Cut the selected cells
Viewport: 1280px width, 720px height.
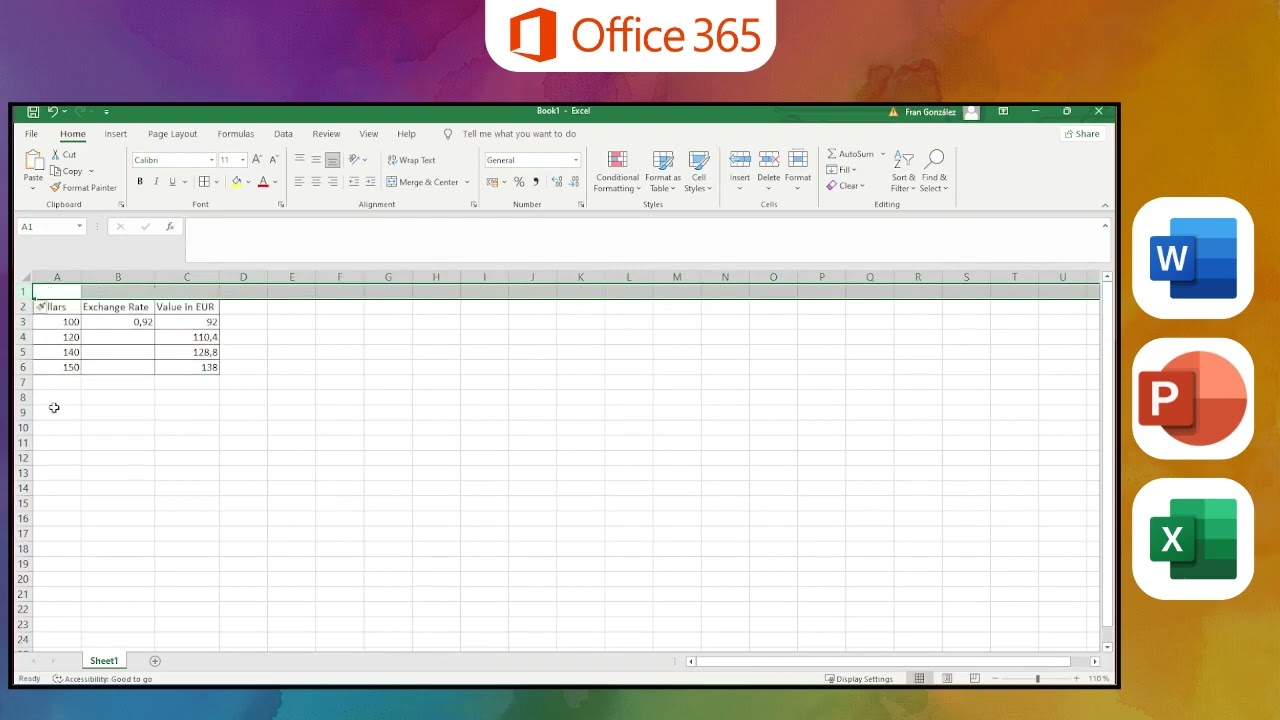click(63, 155)
